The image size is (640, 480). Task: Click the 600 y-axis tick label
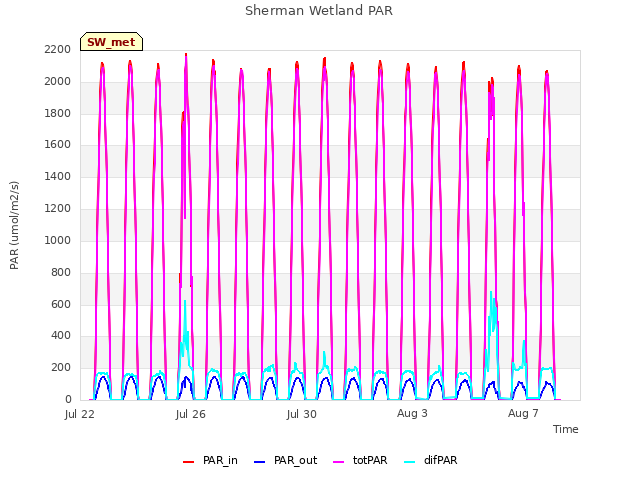61,304
